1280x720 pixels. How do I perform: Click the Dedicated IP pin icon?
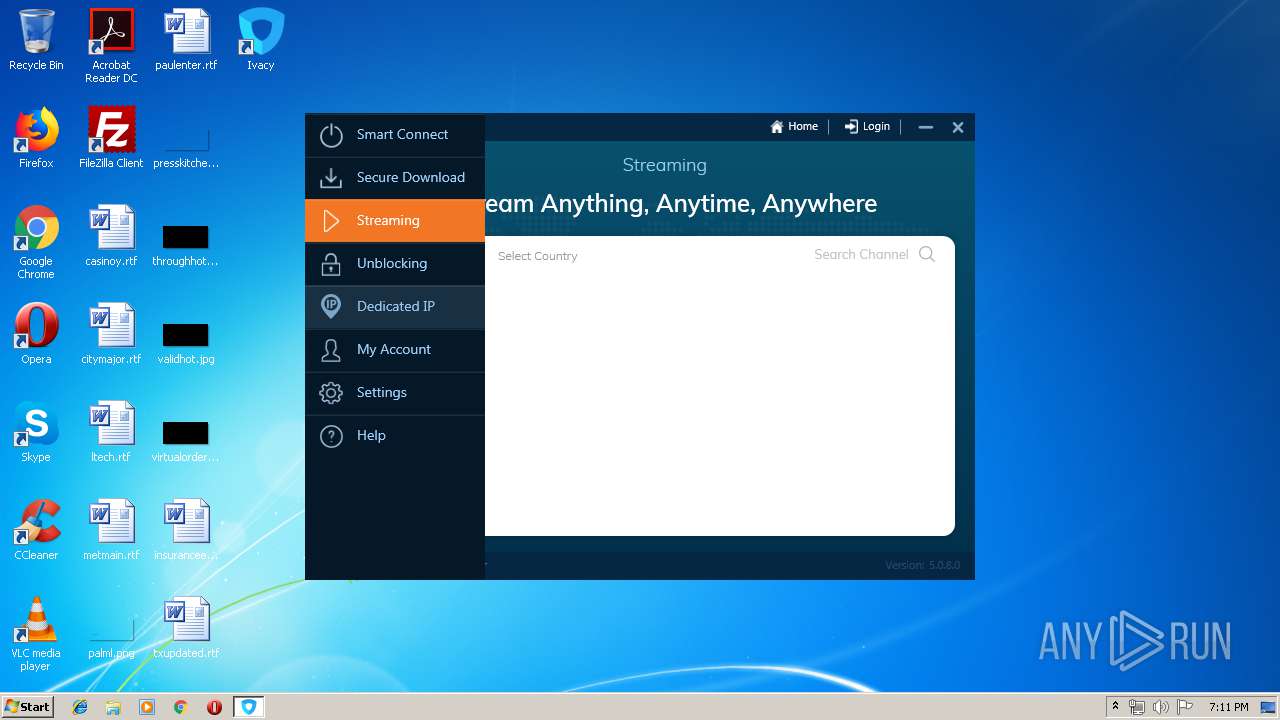[331, 307]
